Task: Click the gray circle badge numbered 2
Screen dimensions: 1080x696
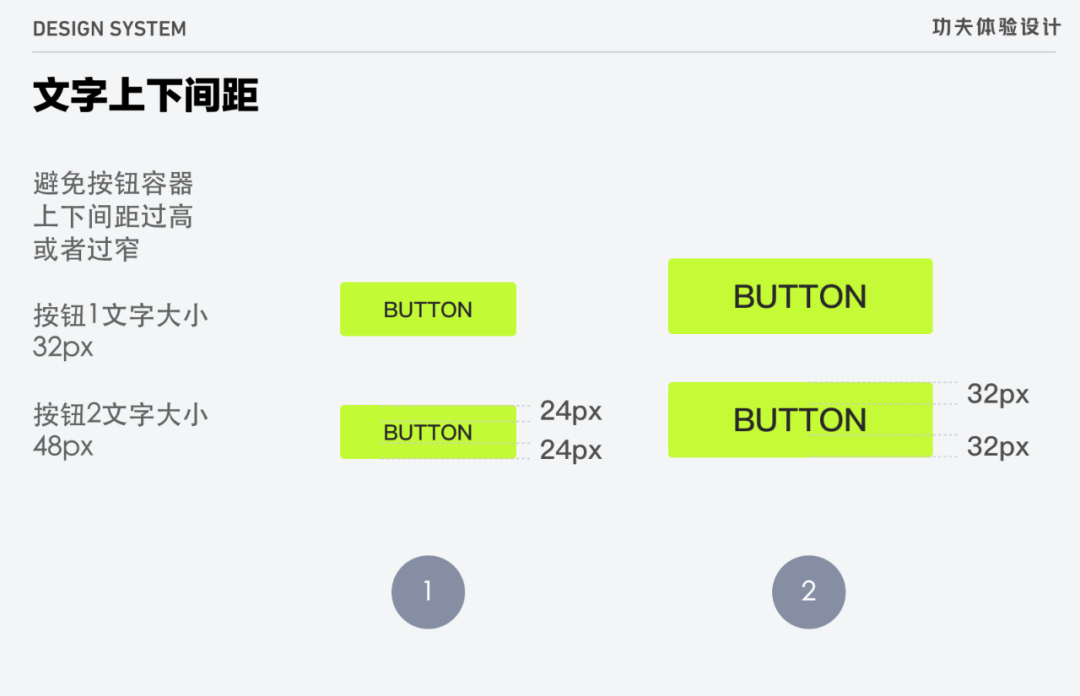Action: [x=809, y=592]
